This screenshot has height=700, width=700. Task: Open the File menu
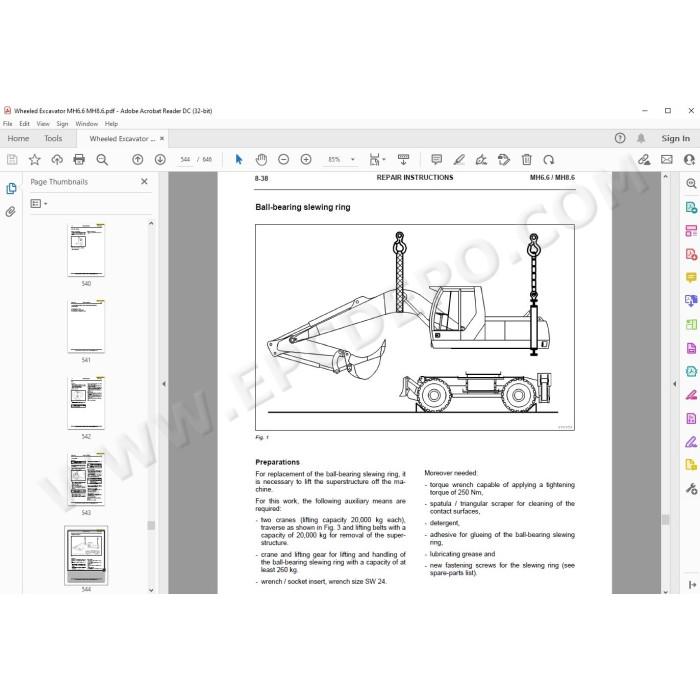8,124
